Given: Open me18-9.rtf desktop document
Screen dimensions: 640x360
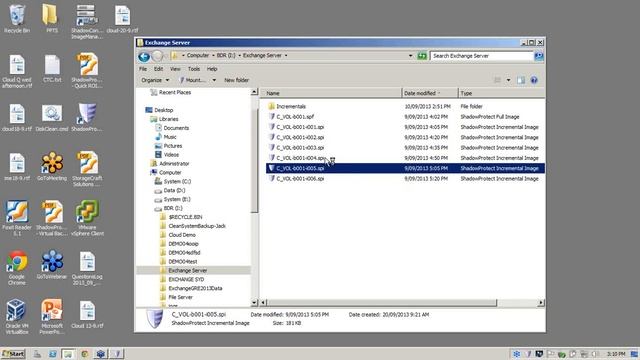Looking at the screenshot, I should click(x=17, y=167).
